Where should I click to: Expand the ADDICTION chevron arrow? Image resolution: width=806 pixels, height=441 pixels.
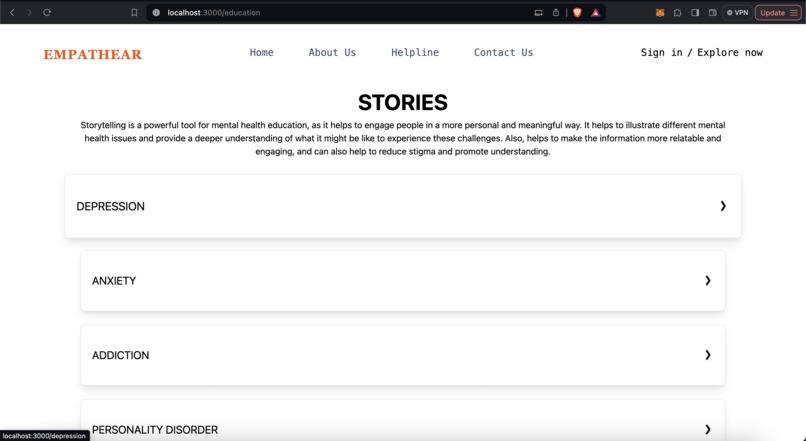click(x=708, y=355)
